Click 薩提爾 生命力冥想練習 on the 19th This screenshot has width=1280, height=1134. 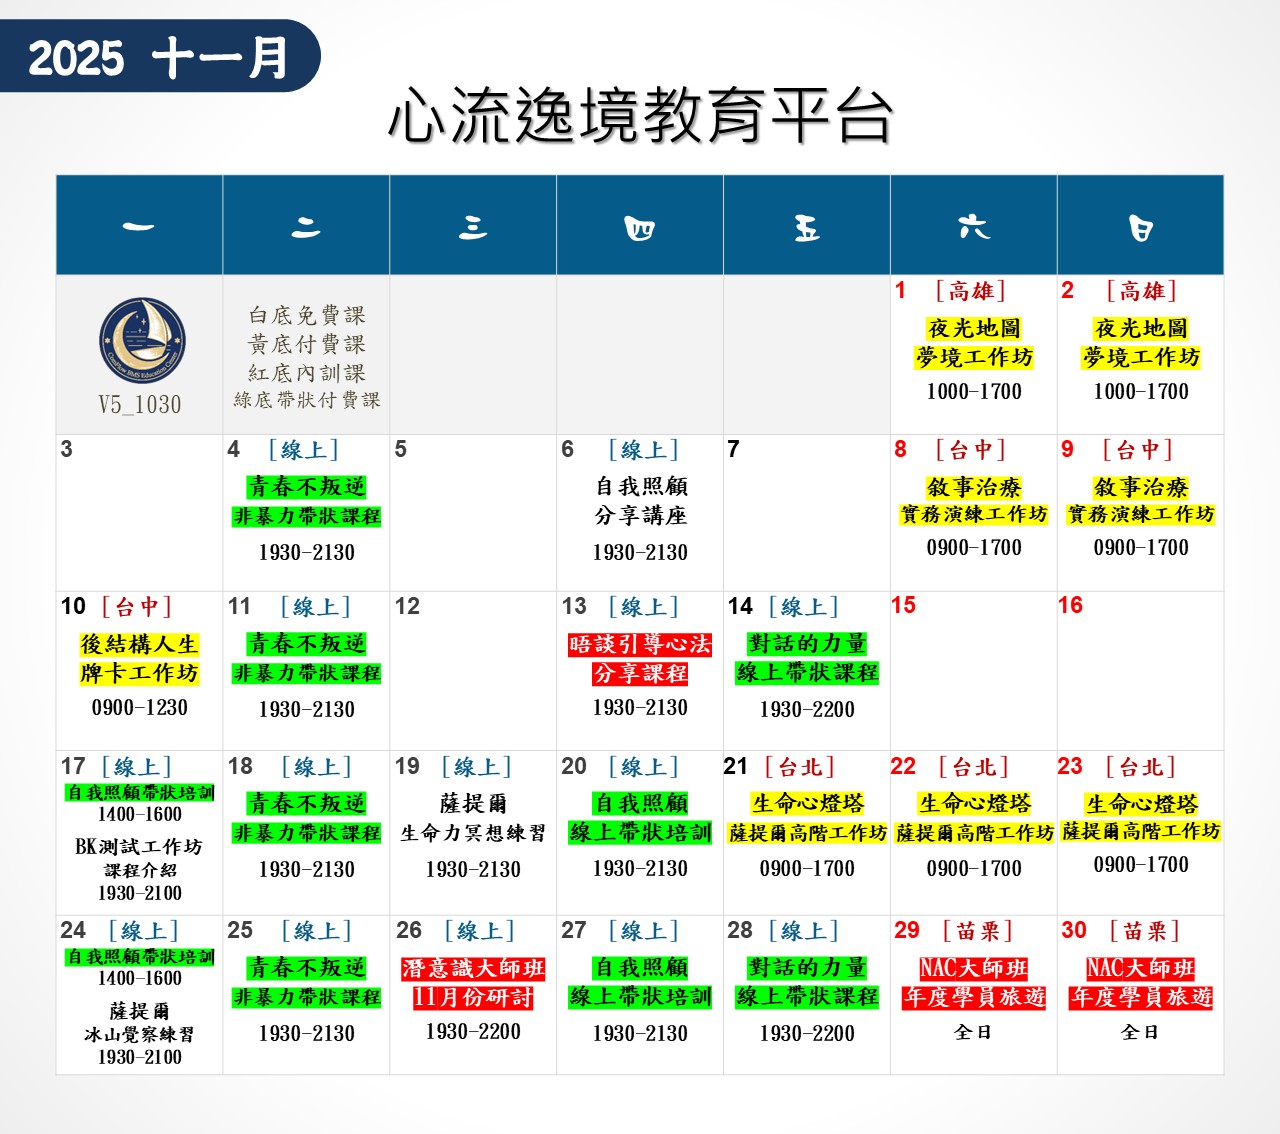[x=473, y=818]
